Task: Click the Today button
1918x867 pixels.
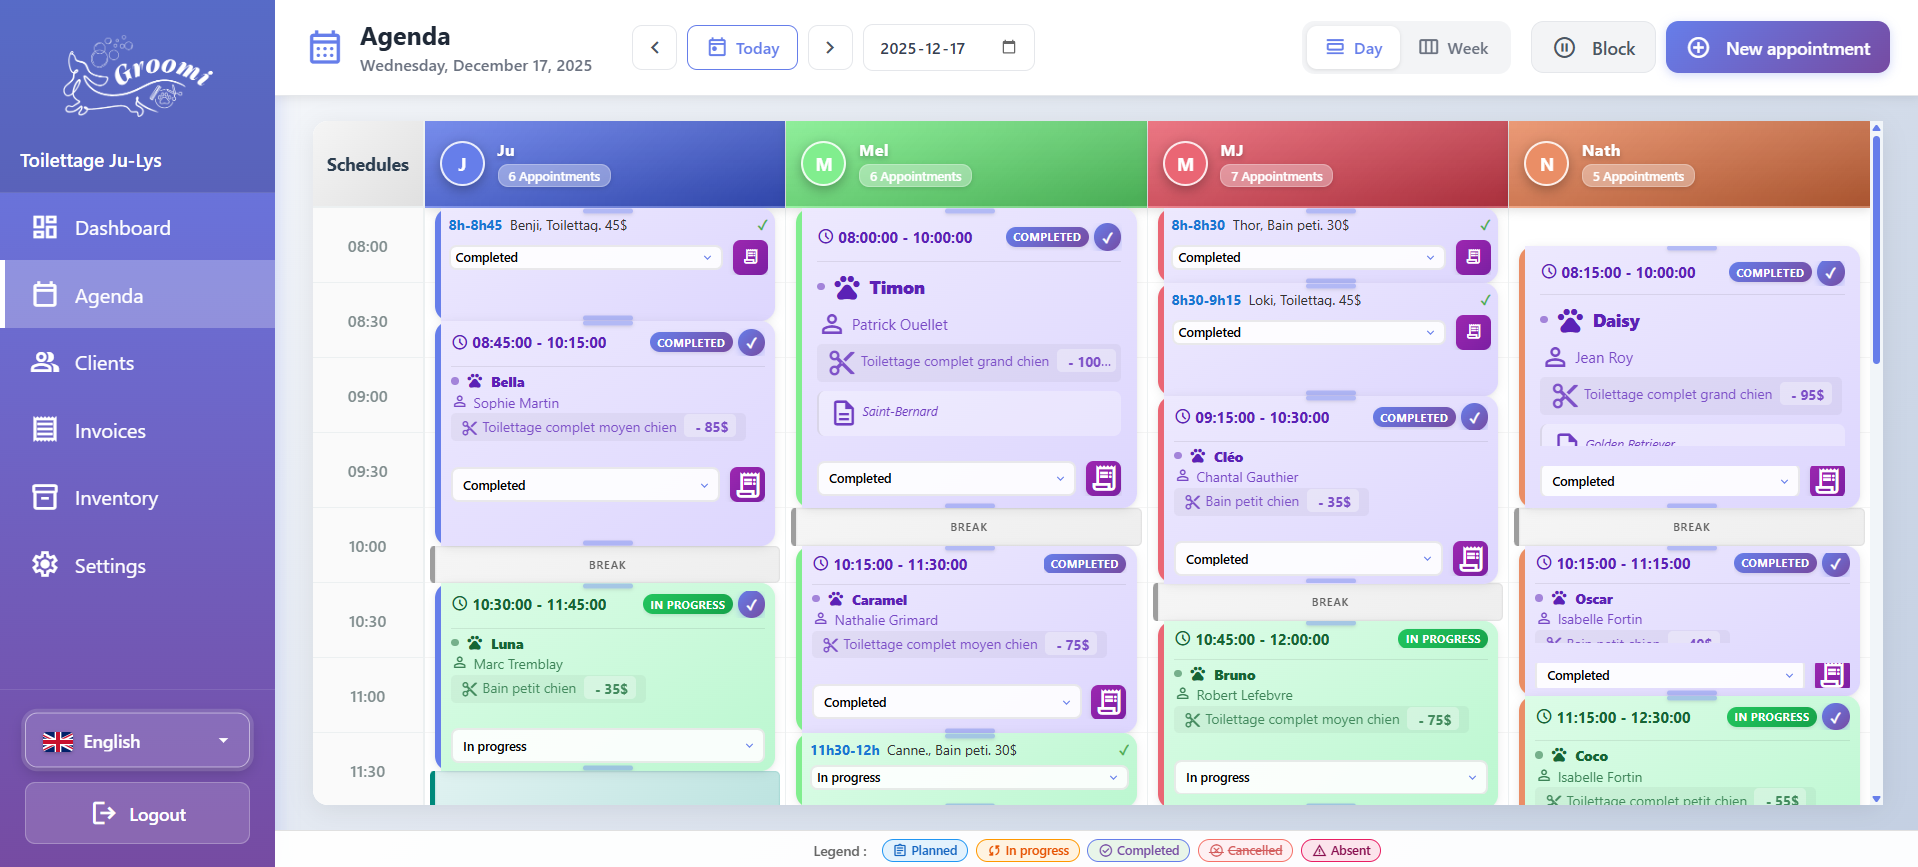Action: pyautogui.click(x=742, y=47)
